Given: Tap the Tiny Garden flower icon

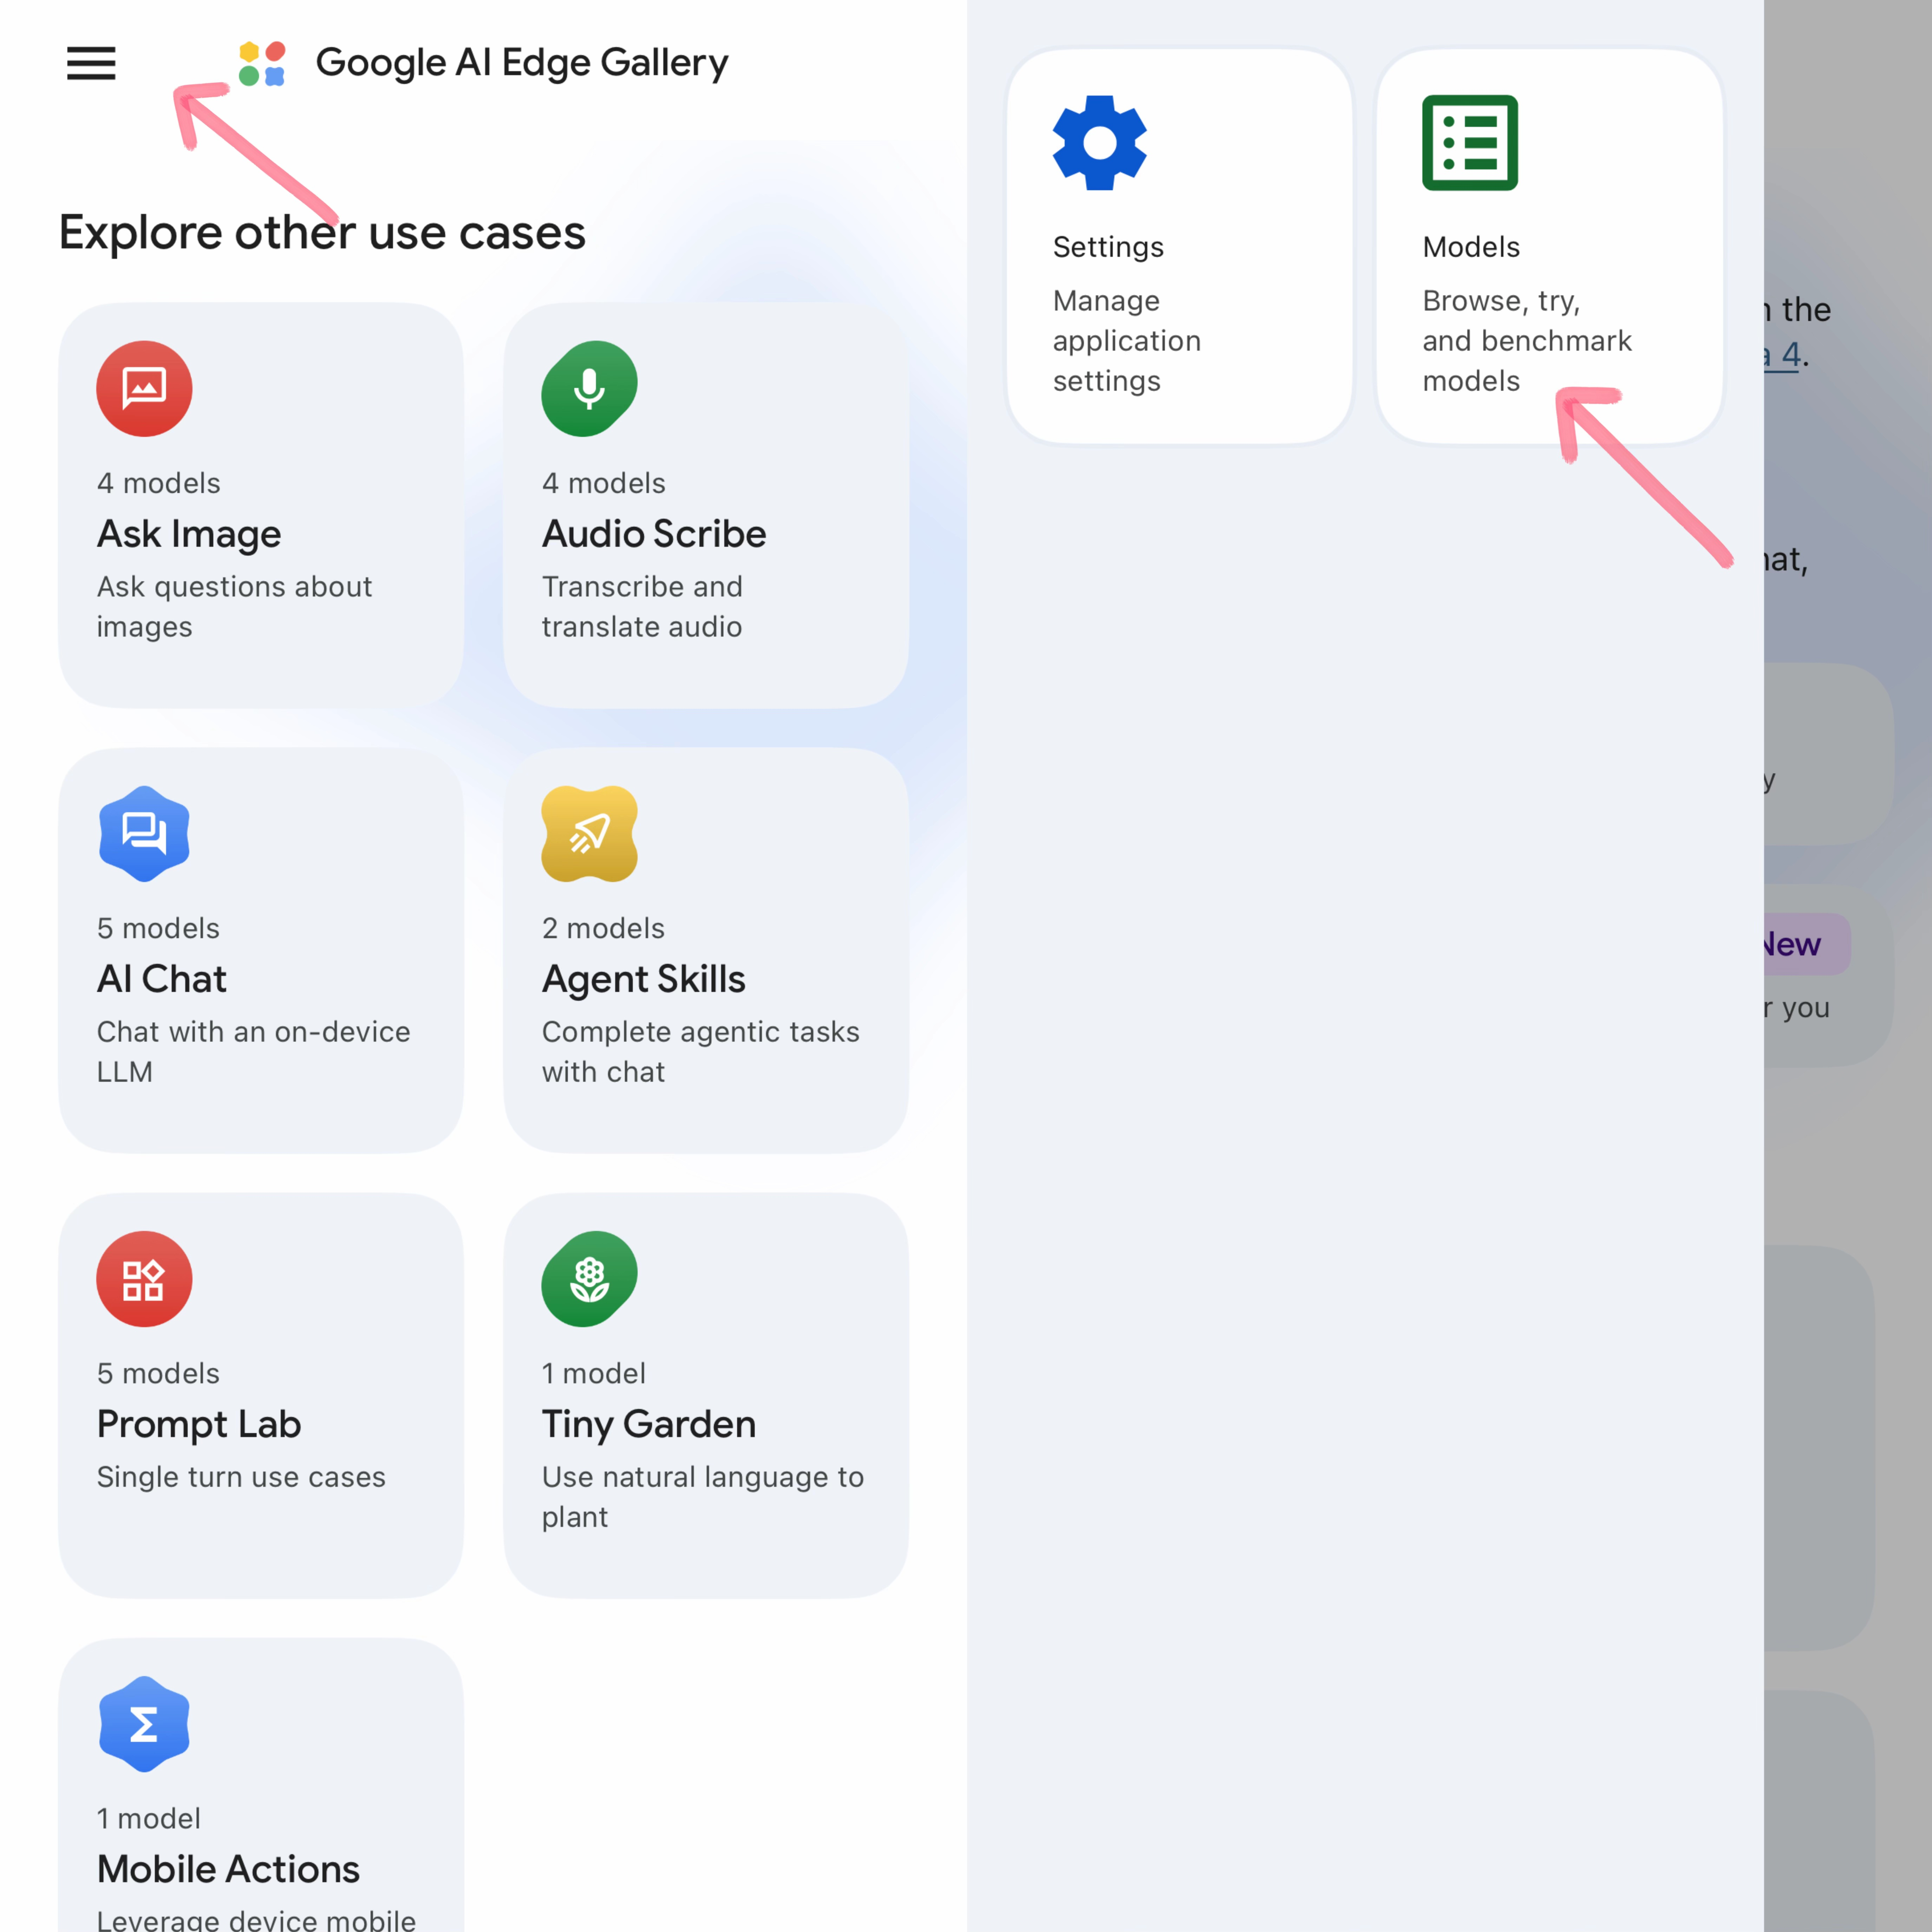Looking at the screenshot, I should click(x=589, y=1278).
